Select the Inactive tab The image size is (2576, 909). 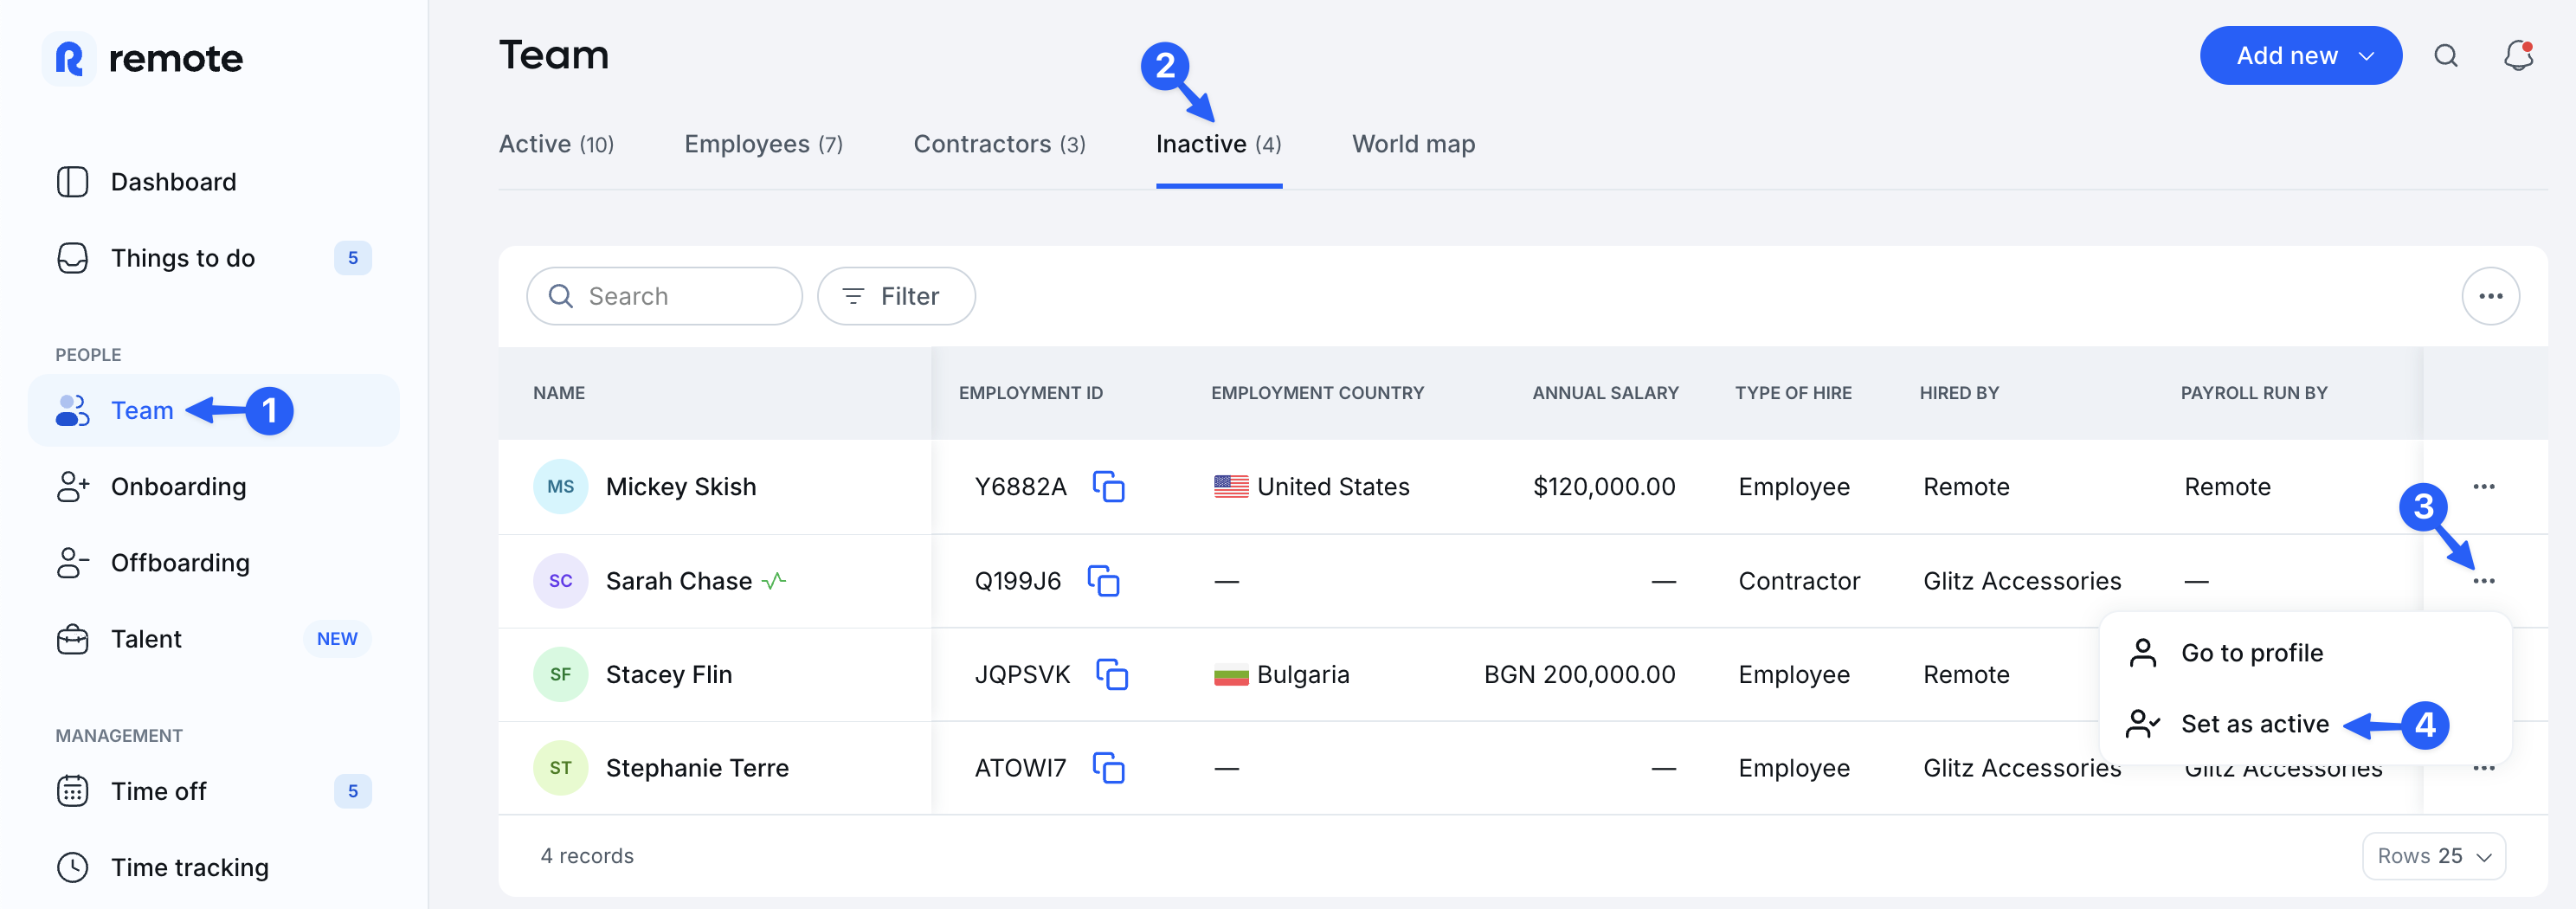1218,144
